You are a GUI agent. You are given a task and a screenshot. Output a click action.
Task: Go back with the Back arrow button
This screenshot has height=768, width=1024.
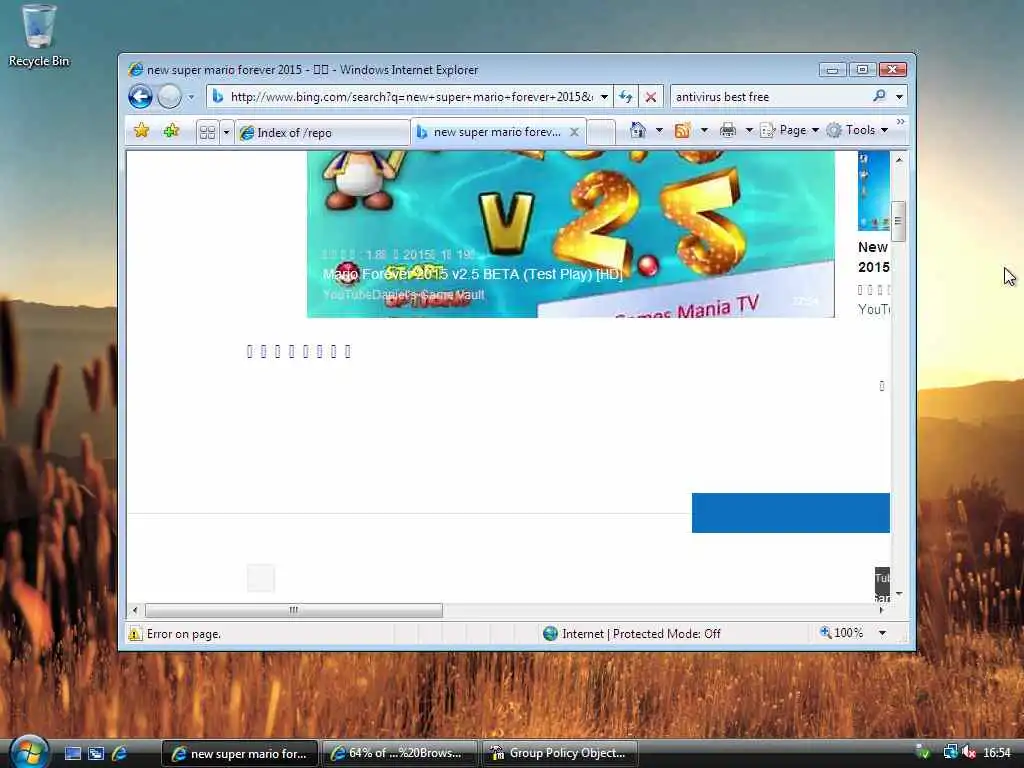click(140, 97)
